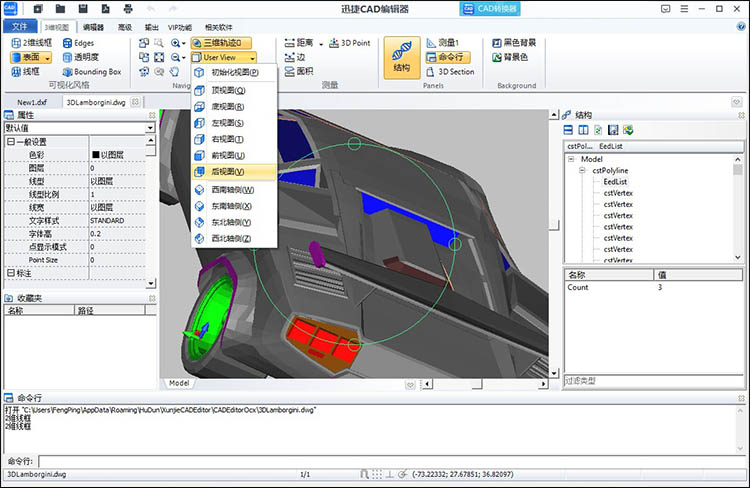Choose 底视图(R) bottom view

point(234,107)
